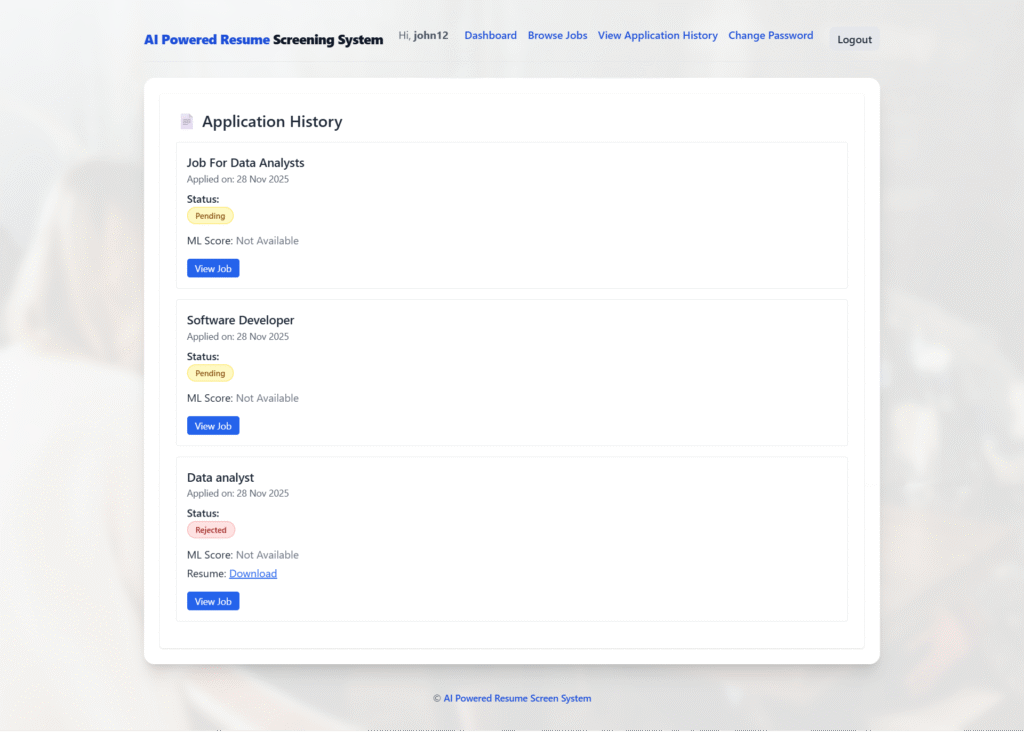This screenshot has height=732, width=1024.
Task: Select the Data analyst card title
Action: (x=220, y=477)
